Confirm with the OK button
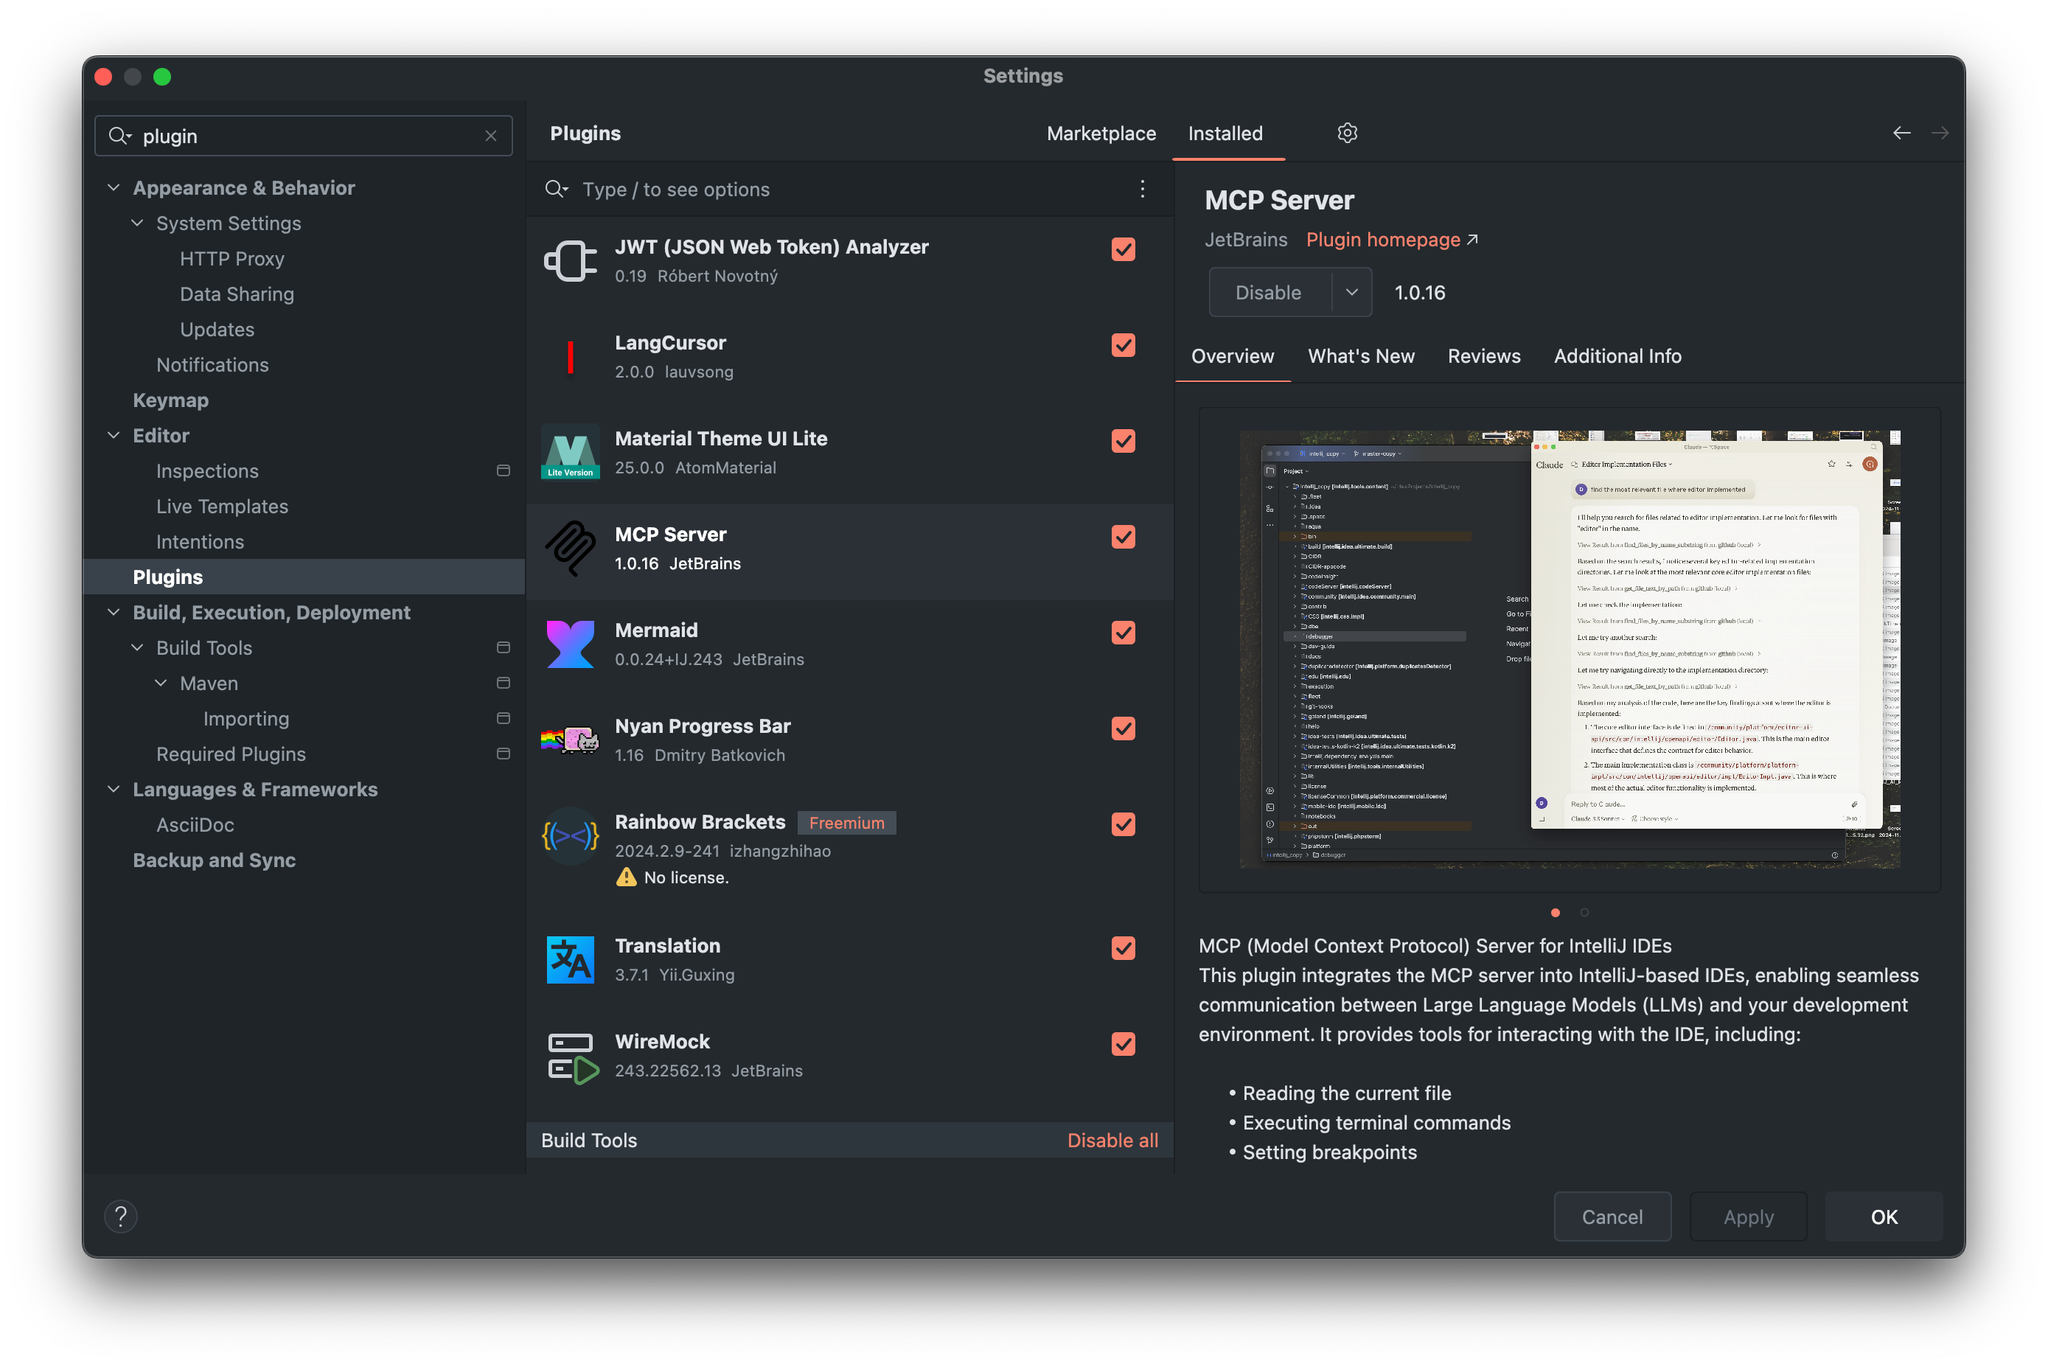 (x=1884, y=1217)
